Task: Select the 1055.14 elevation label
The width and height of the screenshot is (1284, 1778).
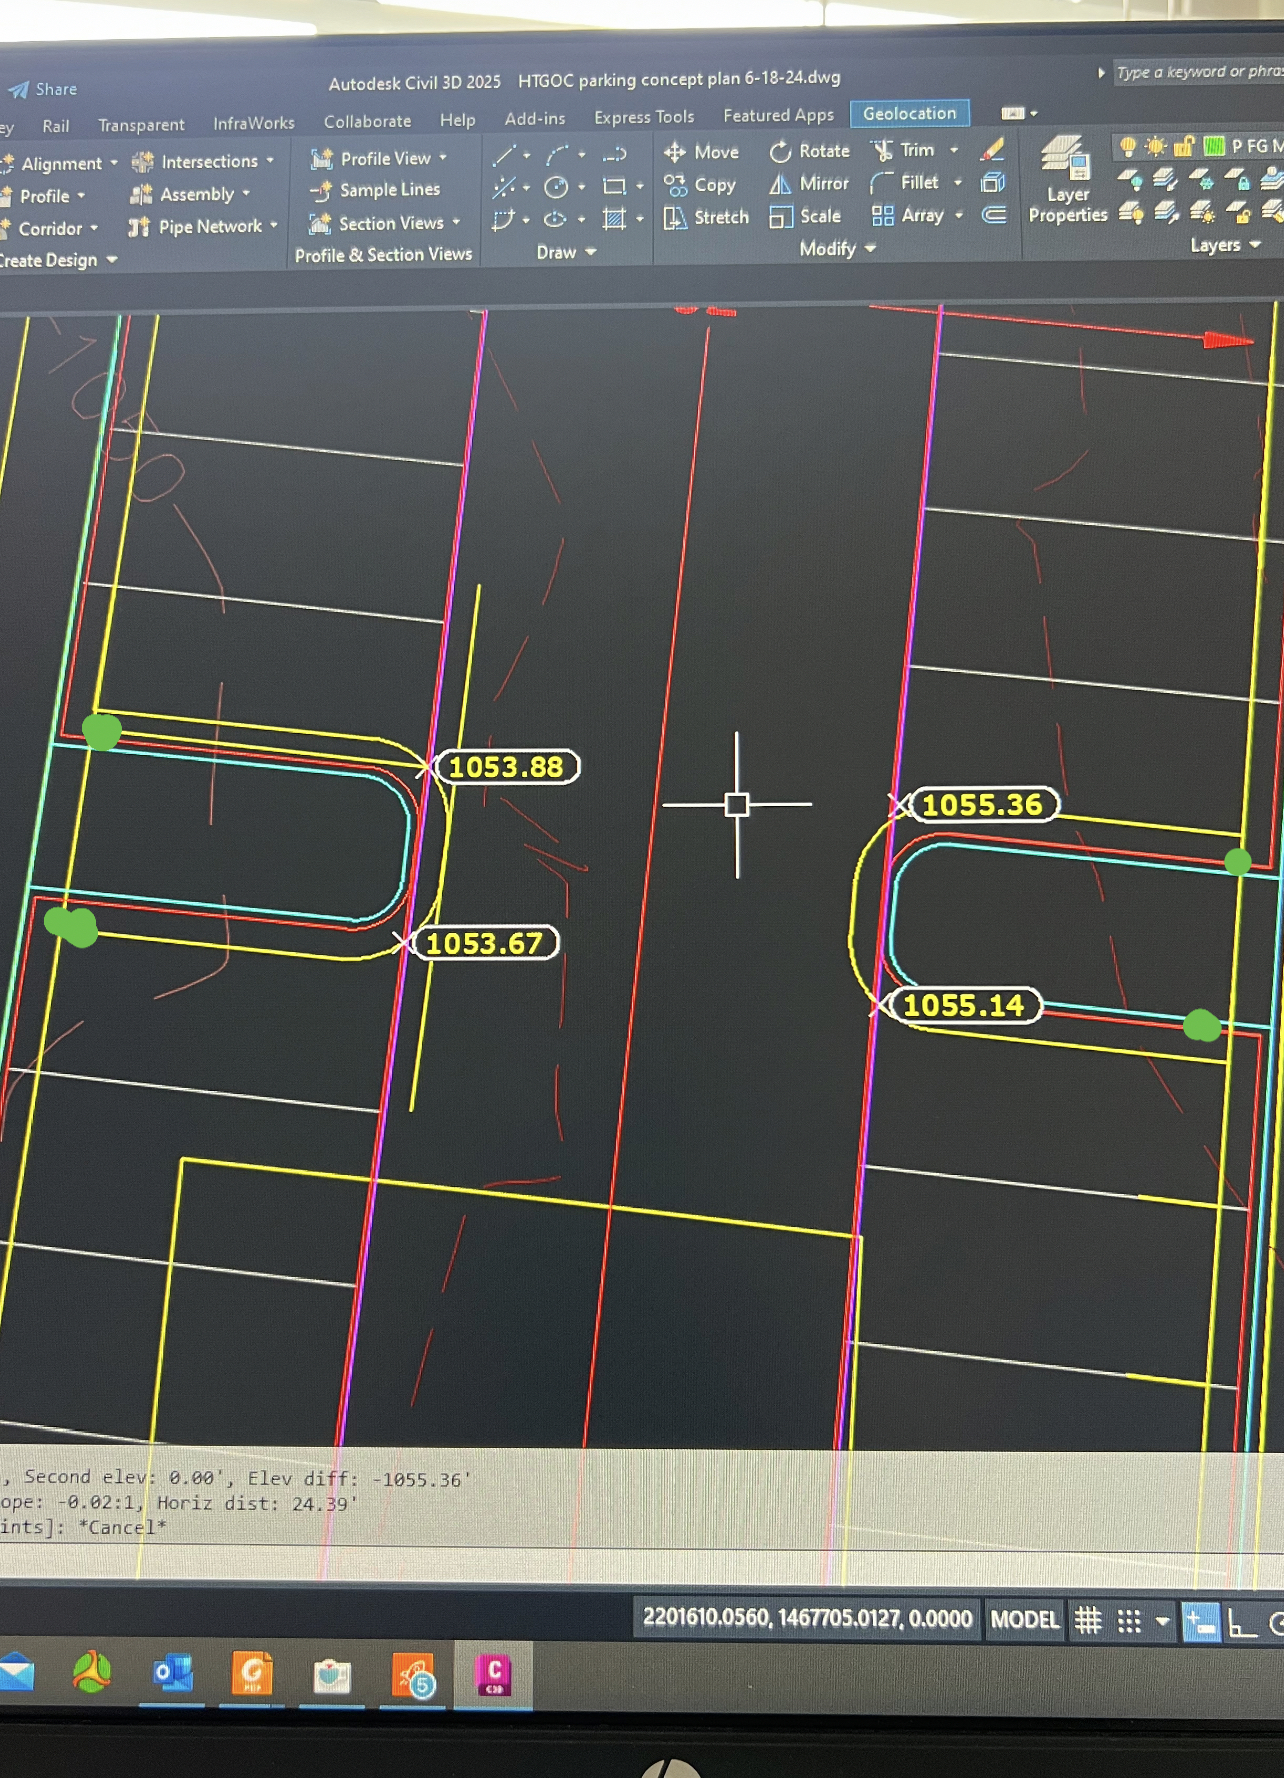Action: [965, 1005]
